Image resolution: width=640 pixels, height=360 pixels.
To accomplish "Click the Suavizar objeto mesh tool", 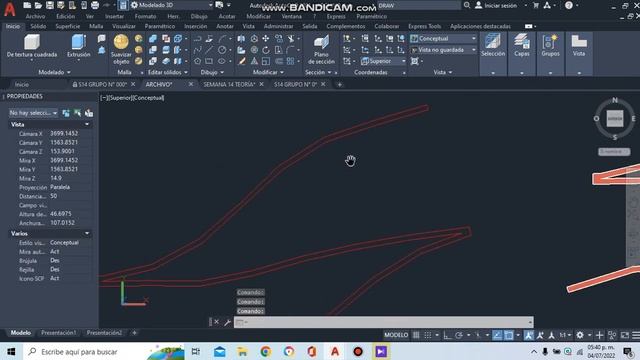I will tap(121, 49).
